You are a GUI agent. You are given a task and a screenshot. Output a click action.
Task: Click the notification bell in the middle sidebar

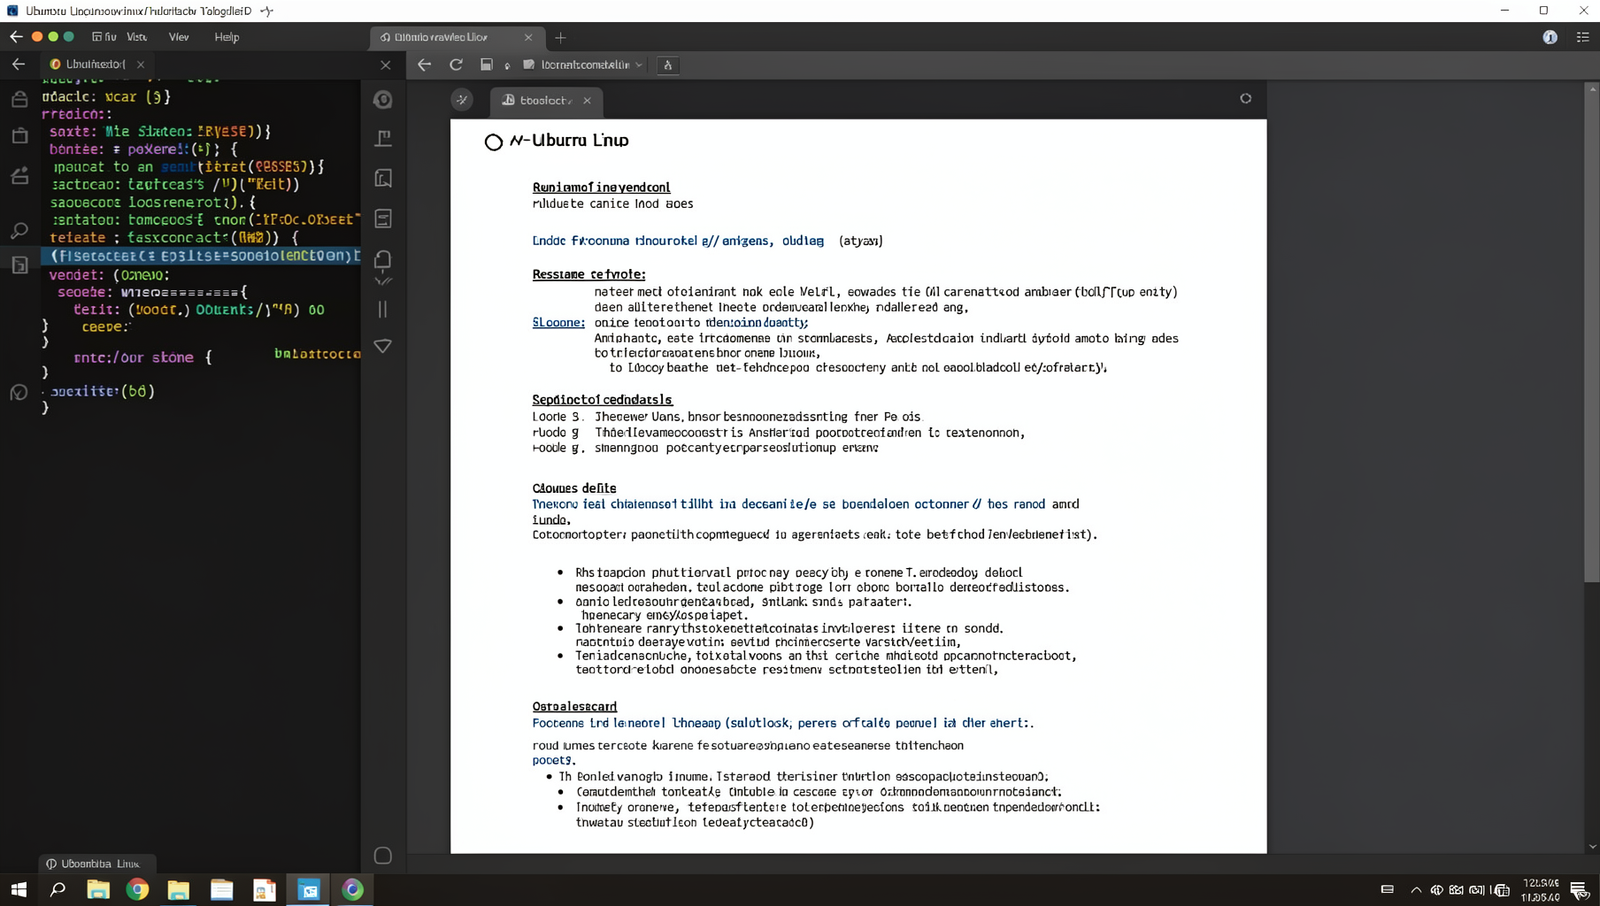pos(383,261)
